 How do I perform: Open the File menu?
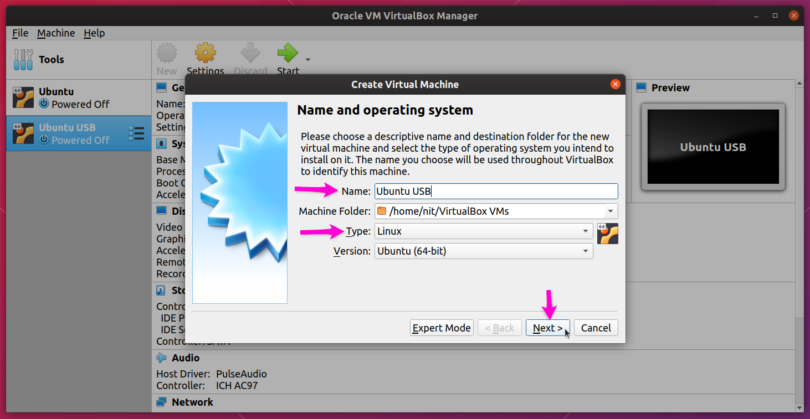coord(20,33)
